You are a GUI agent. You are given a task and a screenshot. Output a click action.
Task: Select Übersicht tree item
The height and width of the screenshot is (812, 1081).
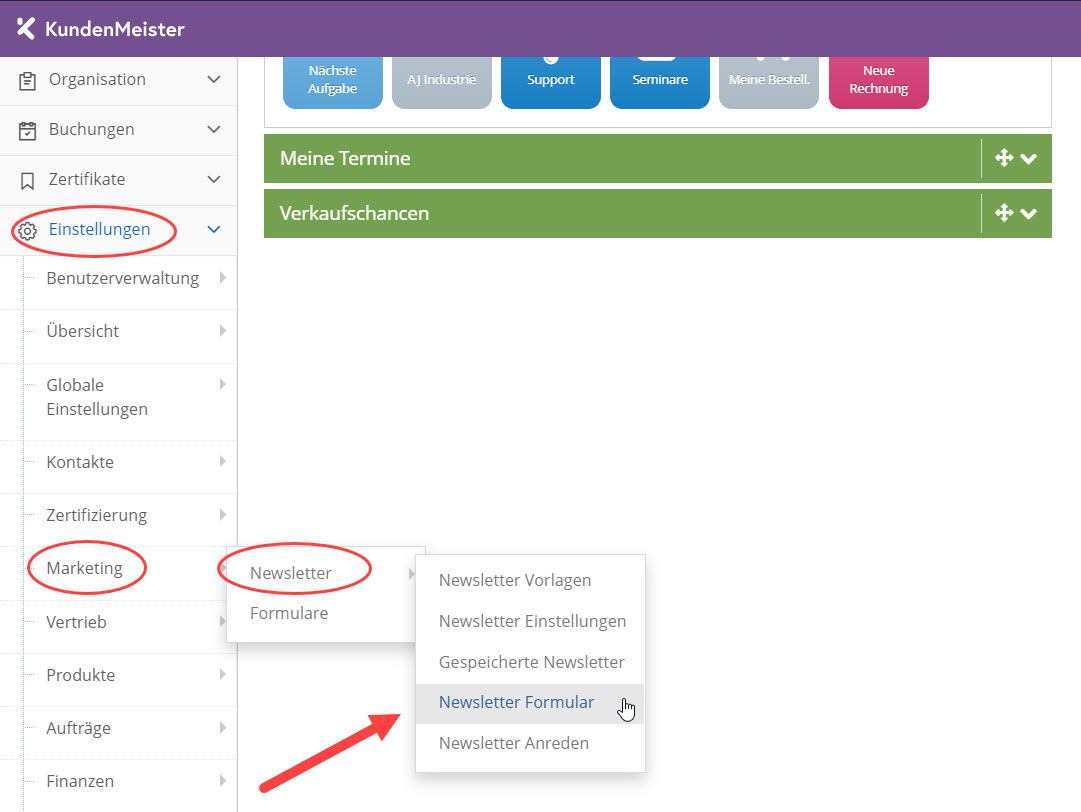click(x=82, y=331)
